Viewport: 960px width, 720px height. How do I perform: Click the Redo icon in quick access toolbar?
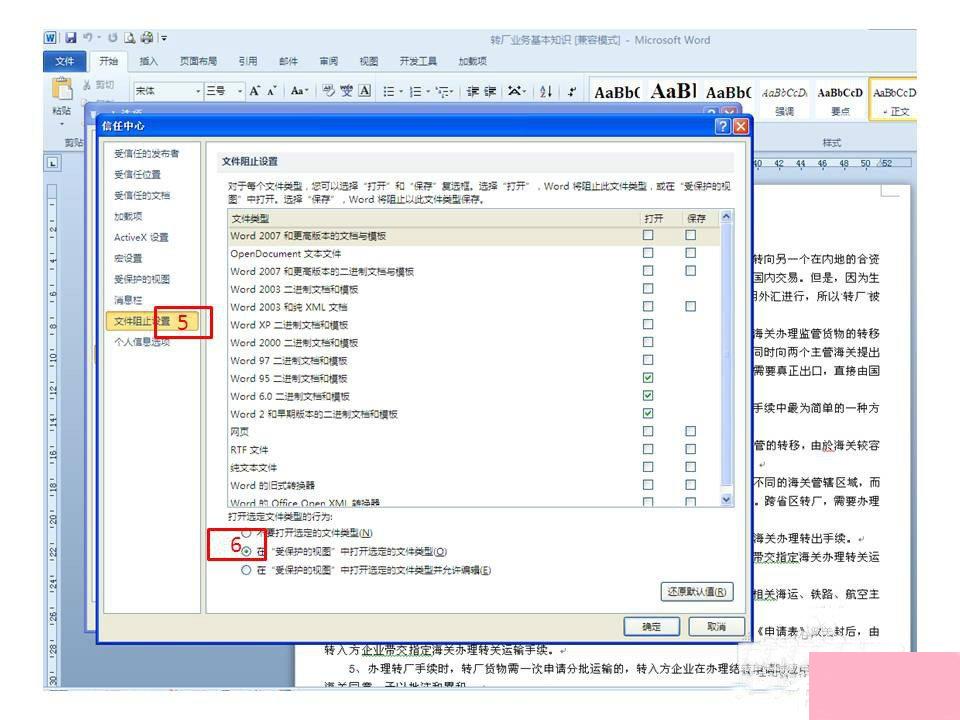point(113,38)
